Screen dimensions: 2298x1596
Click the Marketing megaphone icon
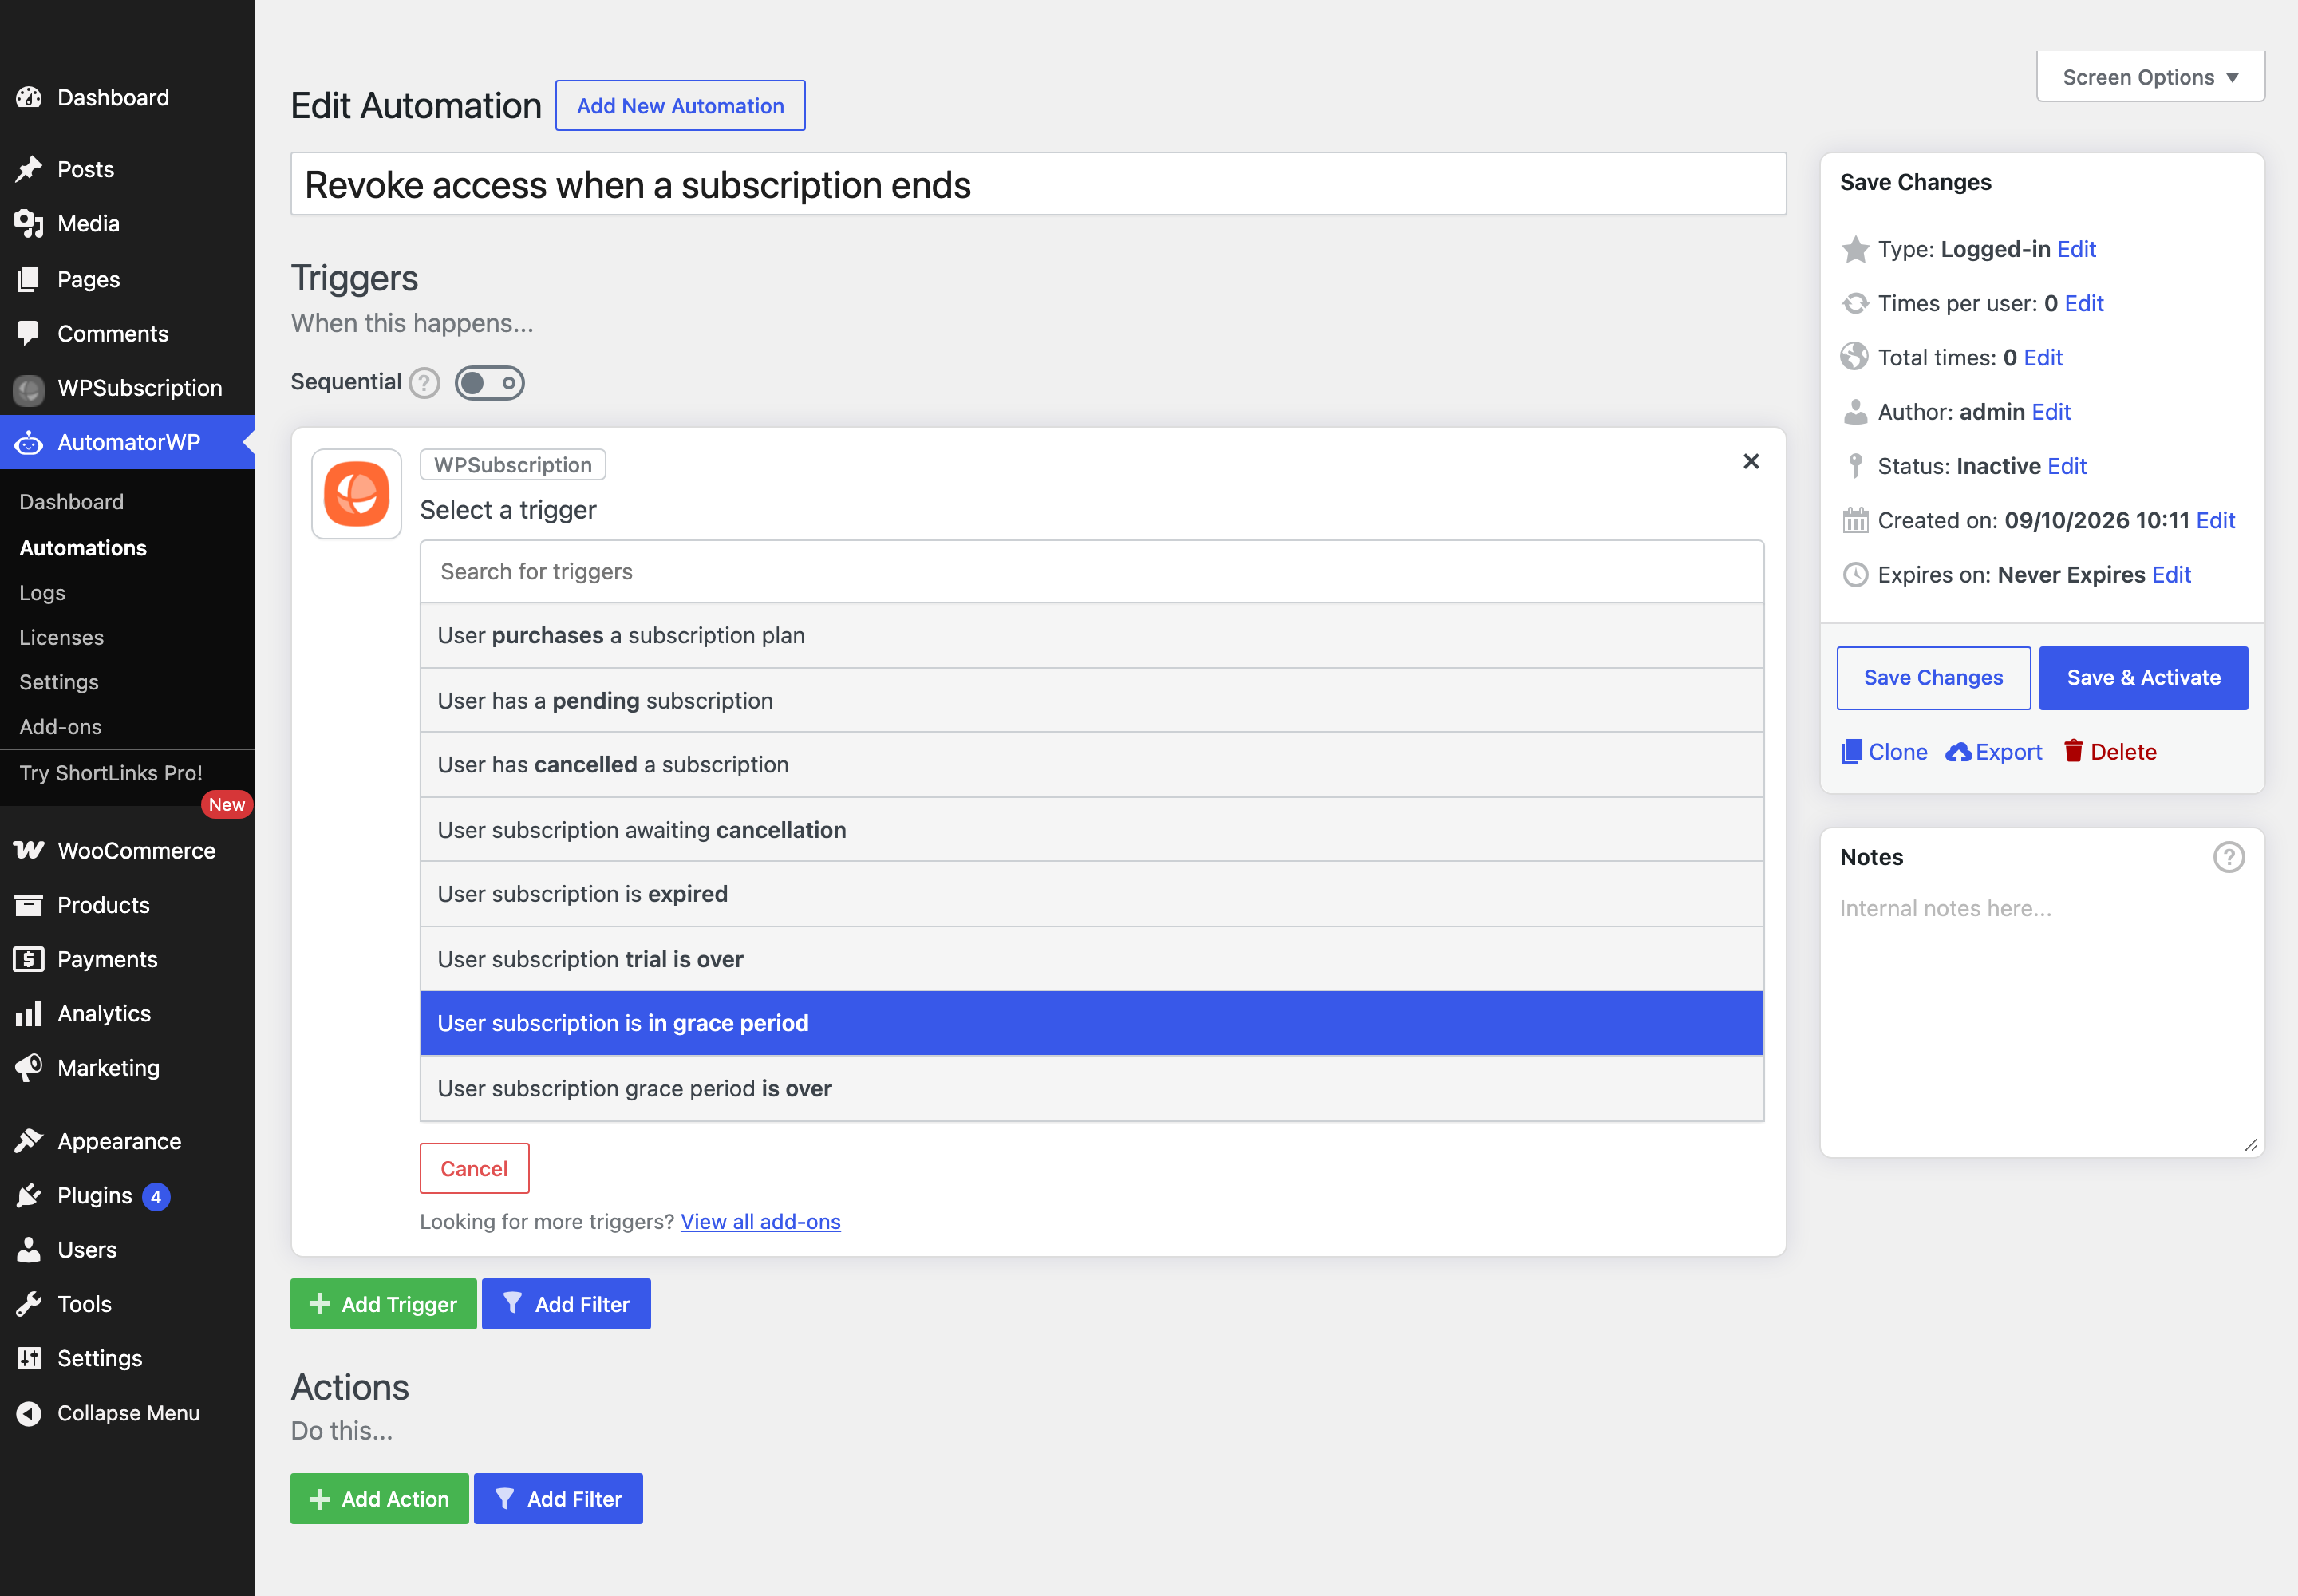[x=29, y=1067]
